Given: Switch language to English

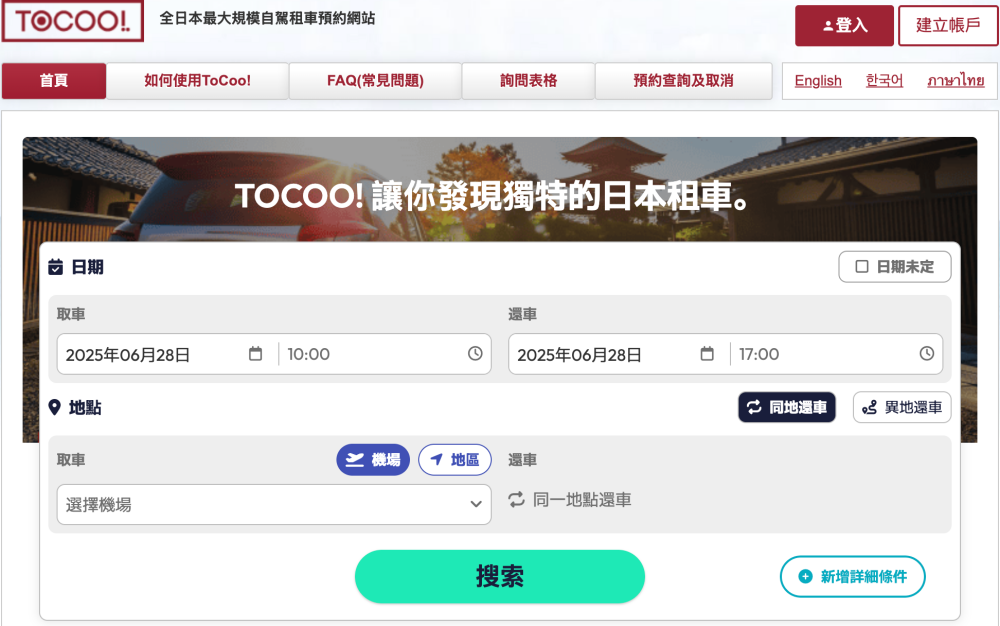Looking at the screenshot, I should 818,81.
